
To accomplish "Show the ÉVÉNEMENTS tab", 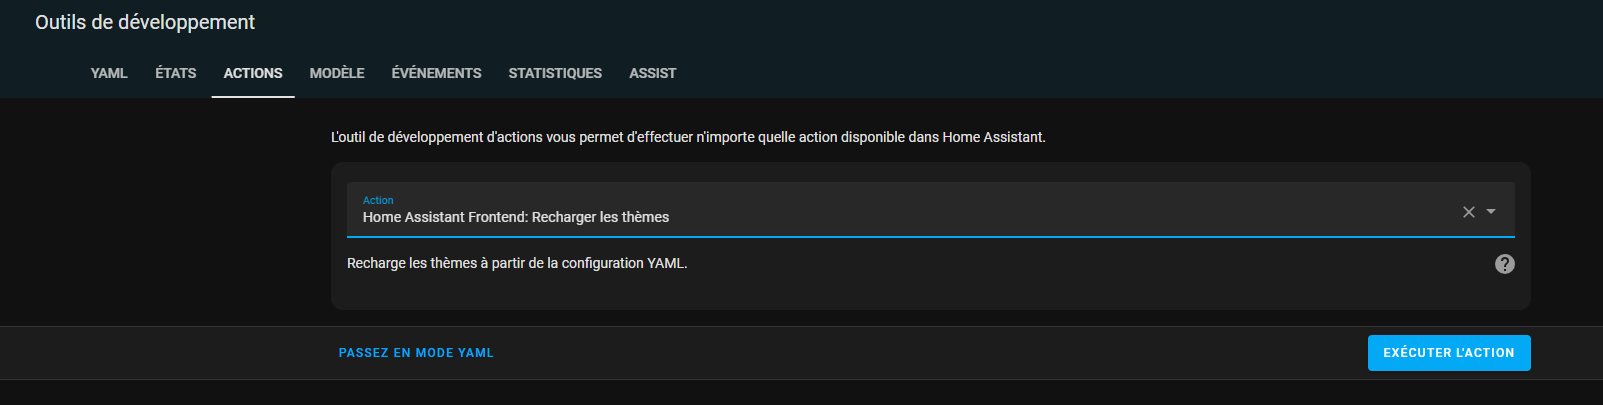I will click(436, 73).
